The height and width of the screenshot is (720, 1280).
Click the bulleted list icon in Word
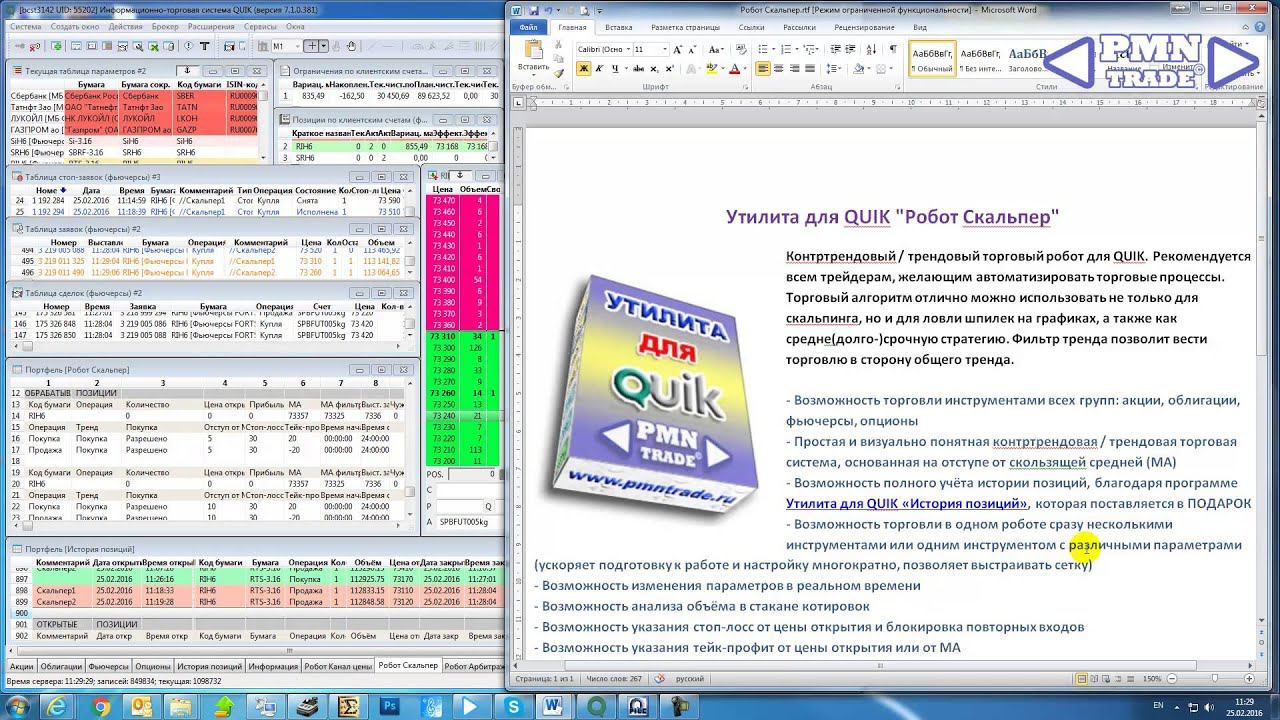pyautogui.click(x=763, y=49)
